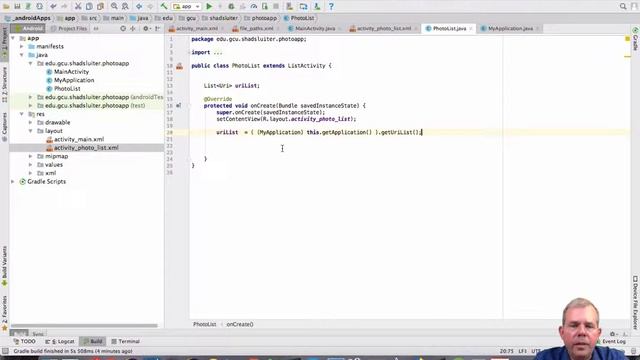Collapse the app module node
Screen dimensions: 640x360
[x=13, y=38]
